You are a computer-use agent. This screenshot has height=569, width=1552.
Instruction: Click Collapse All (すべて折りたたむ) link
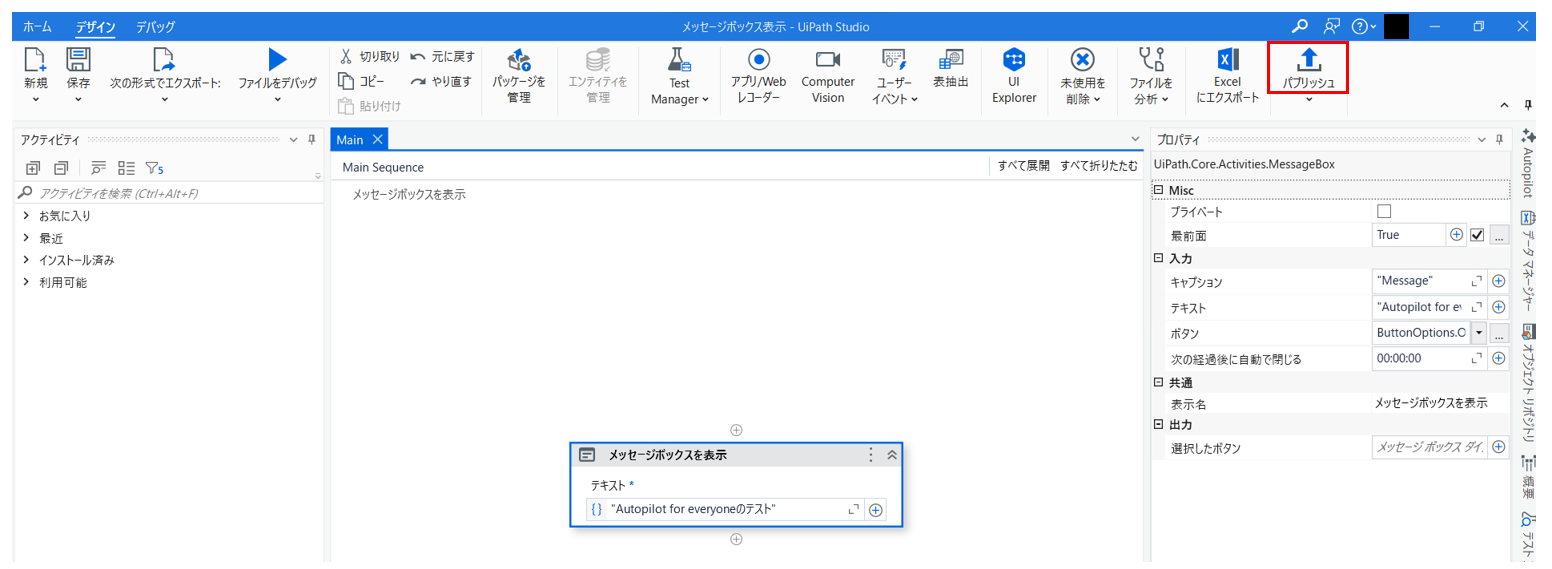[1098, 167]
